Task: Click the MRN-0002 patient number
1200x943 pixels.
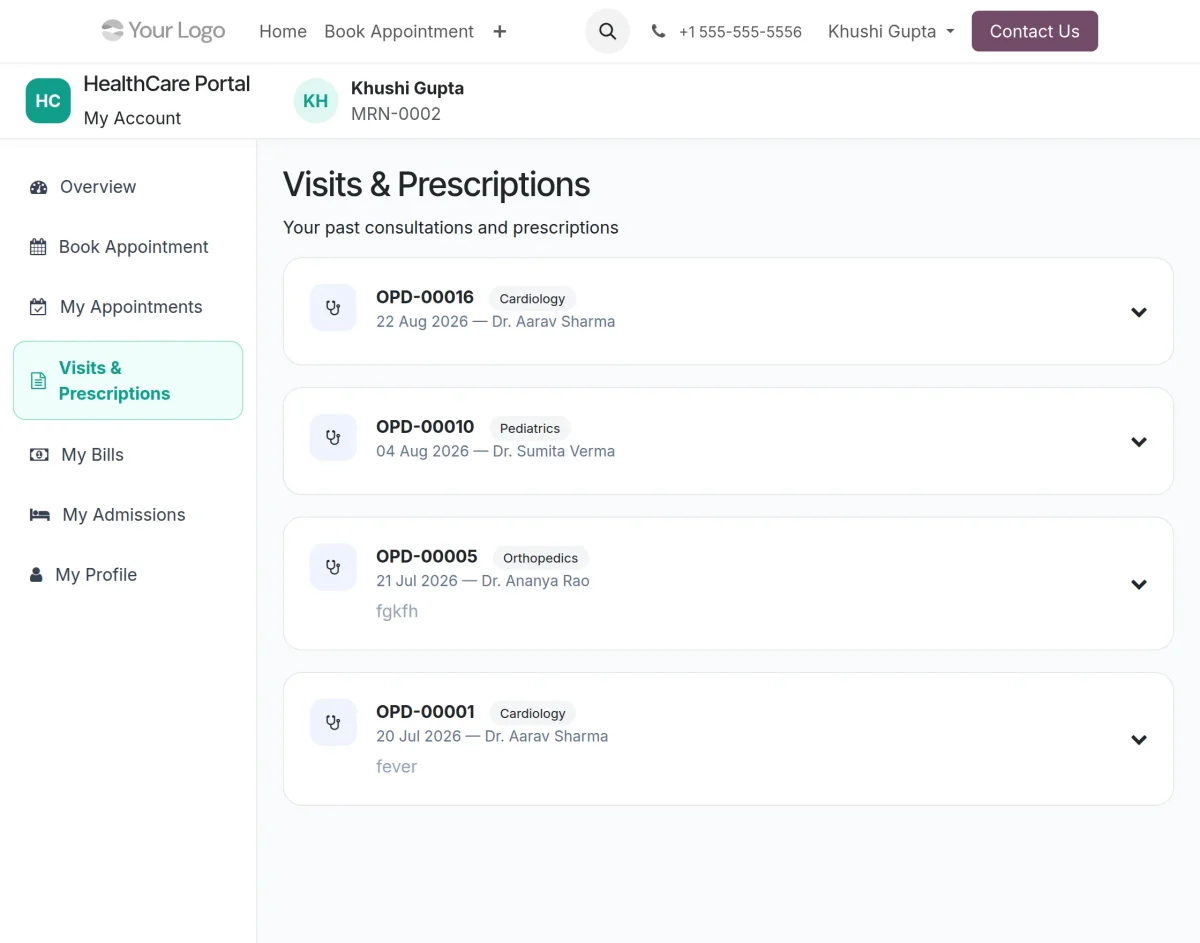Action: point(396,114)
